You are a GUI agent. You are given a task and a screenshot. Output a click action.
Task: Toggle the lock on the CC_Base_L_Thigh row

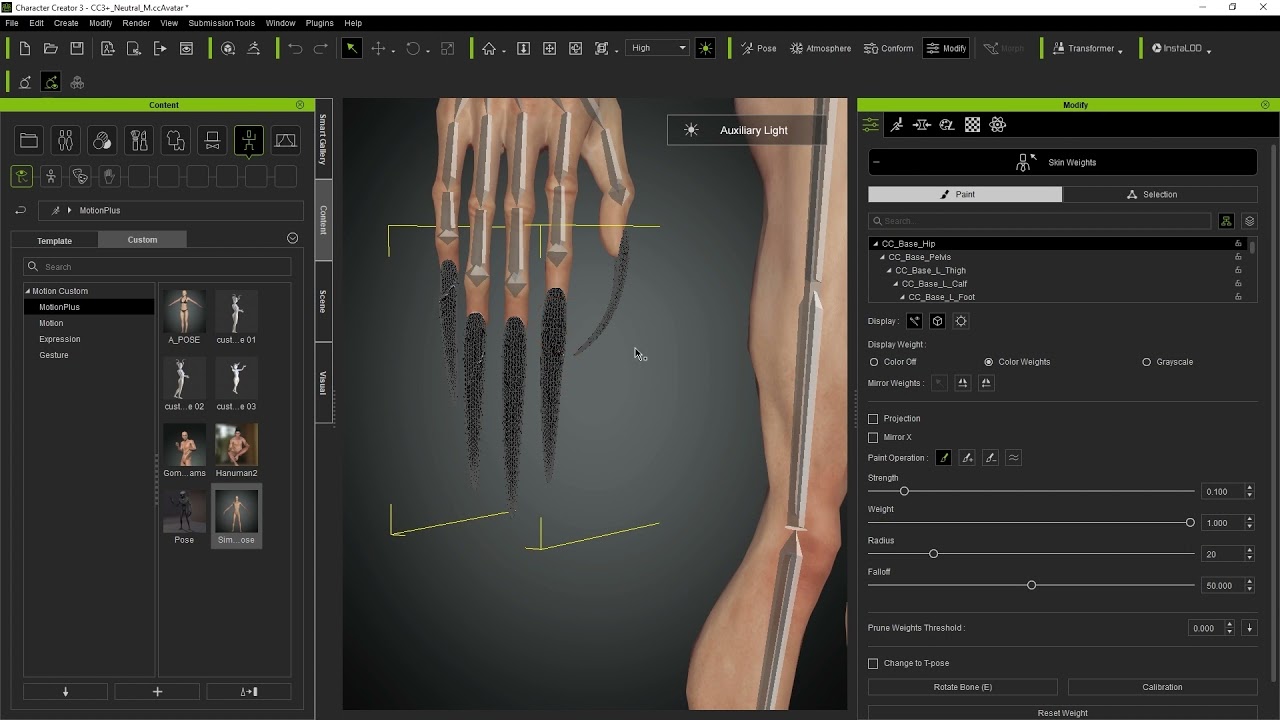click(x=1238, y=270)
